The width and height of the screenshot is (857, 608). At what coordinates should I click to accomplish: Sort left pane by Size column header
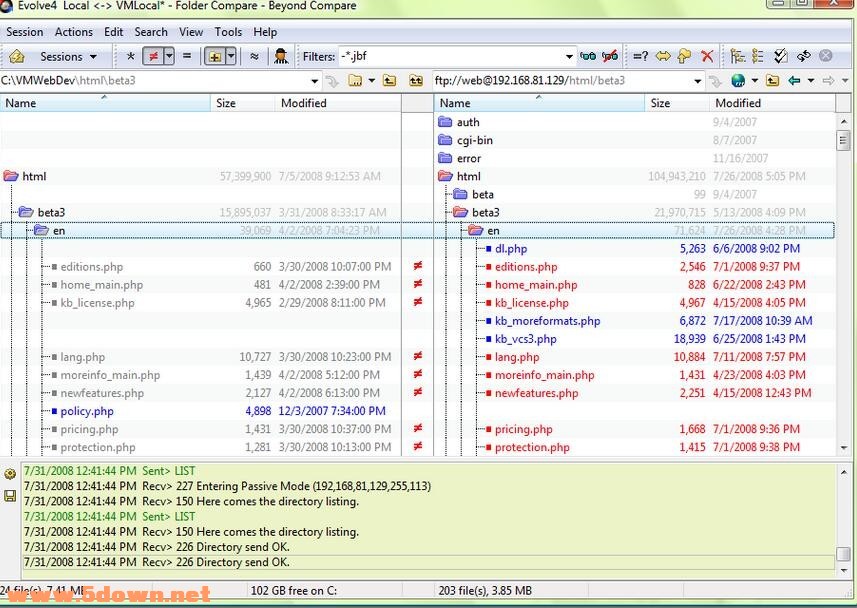[x=243, y=103]
